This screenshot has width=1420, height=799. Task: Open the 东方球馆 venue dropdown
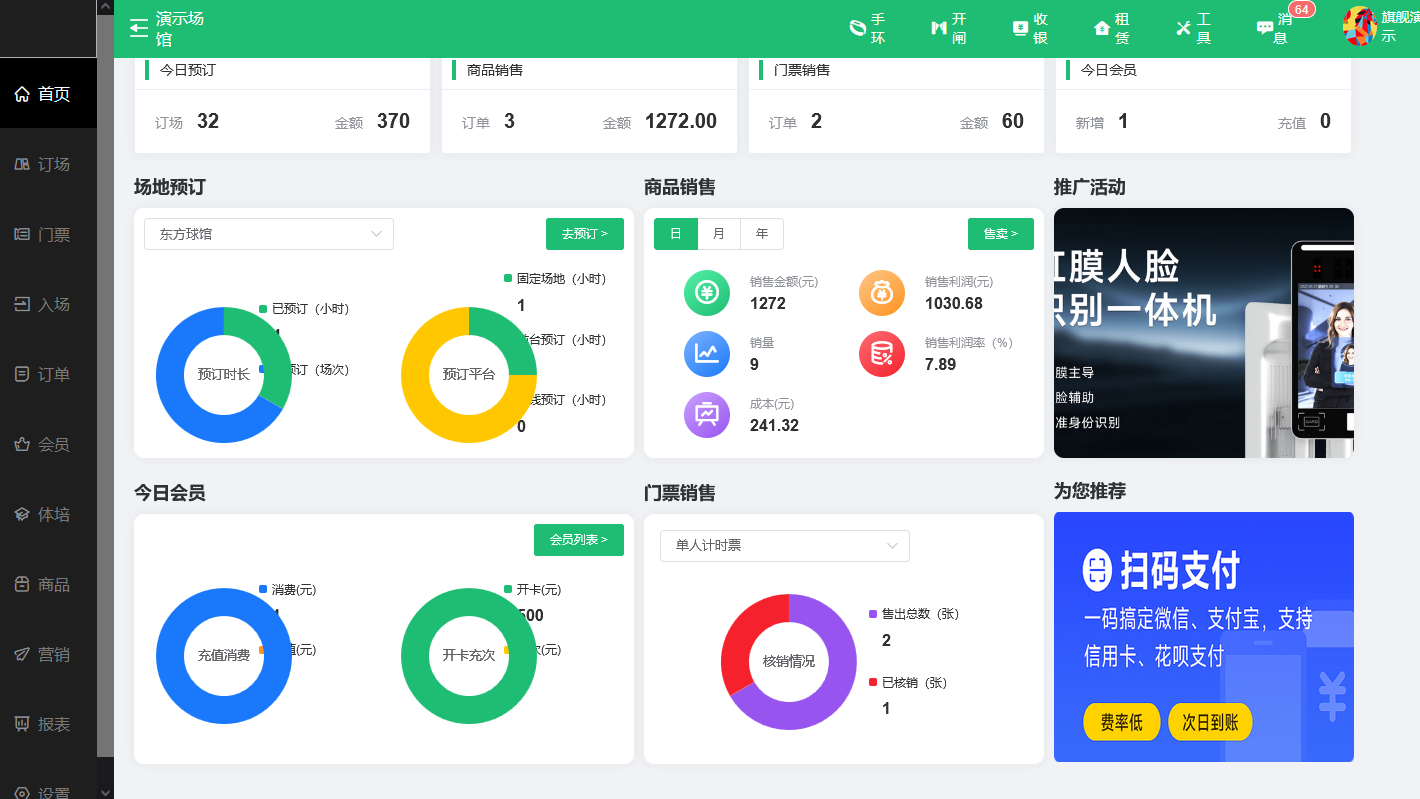click(x=268, y=233)
